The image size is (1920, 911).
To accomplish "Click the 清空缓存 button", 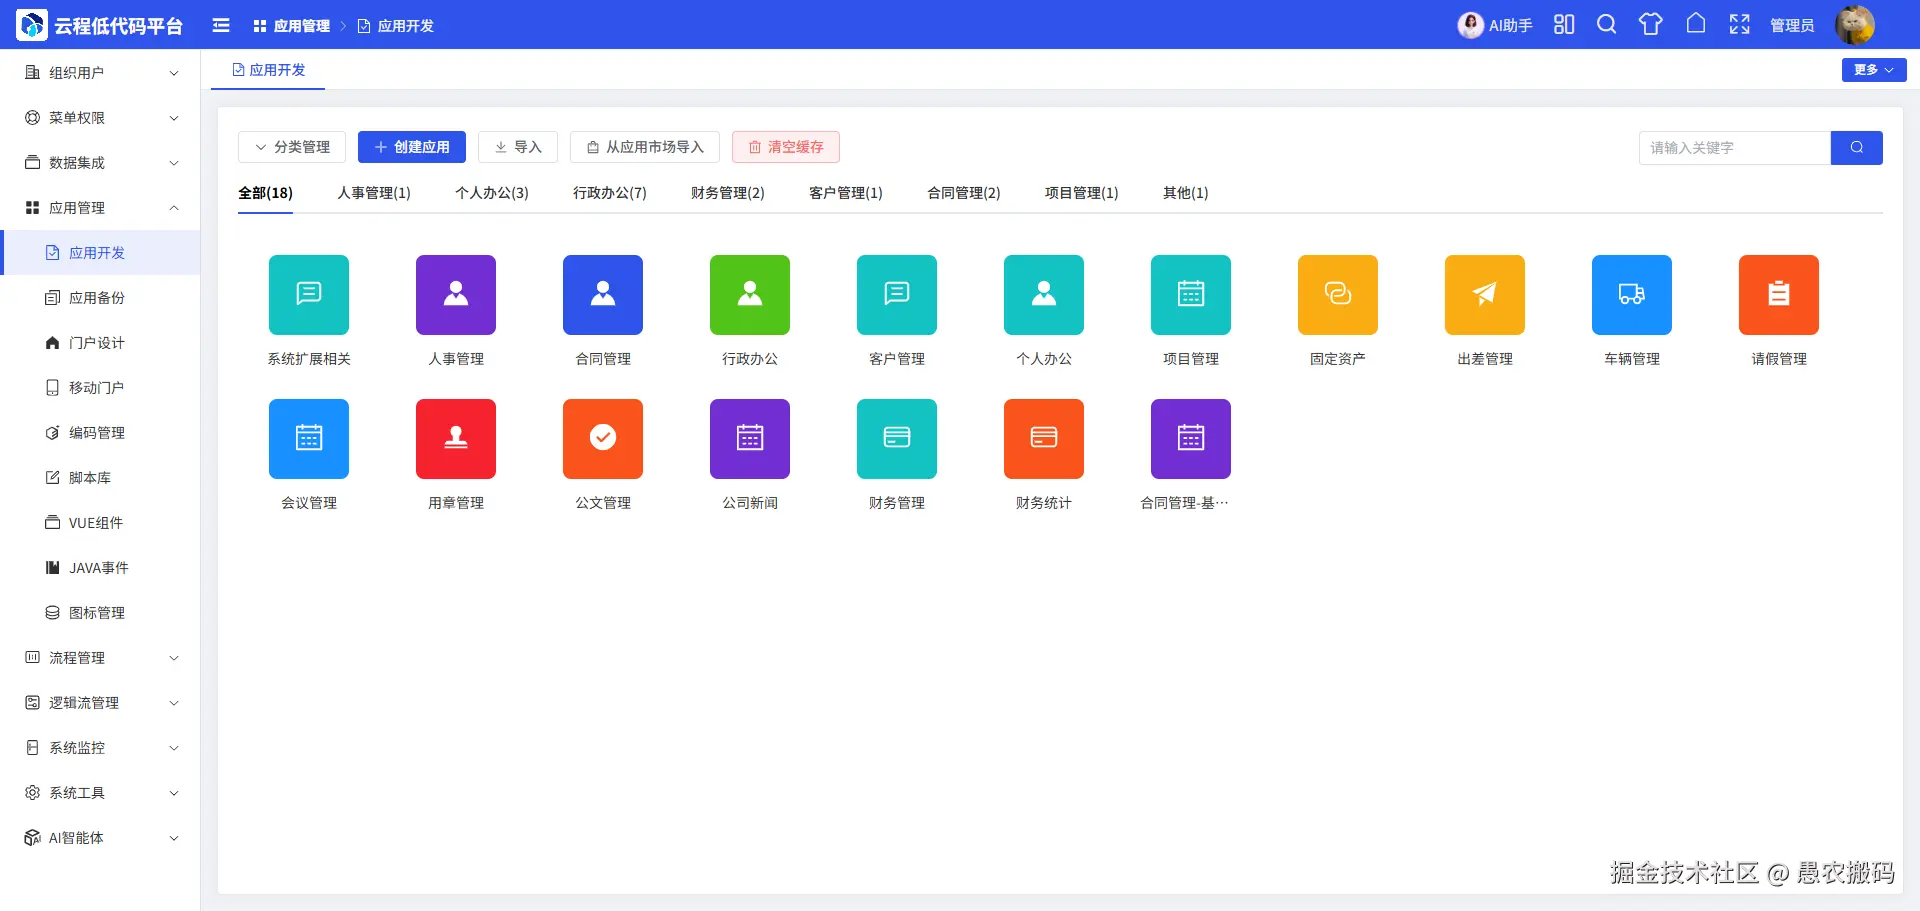I will 786,147.
